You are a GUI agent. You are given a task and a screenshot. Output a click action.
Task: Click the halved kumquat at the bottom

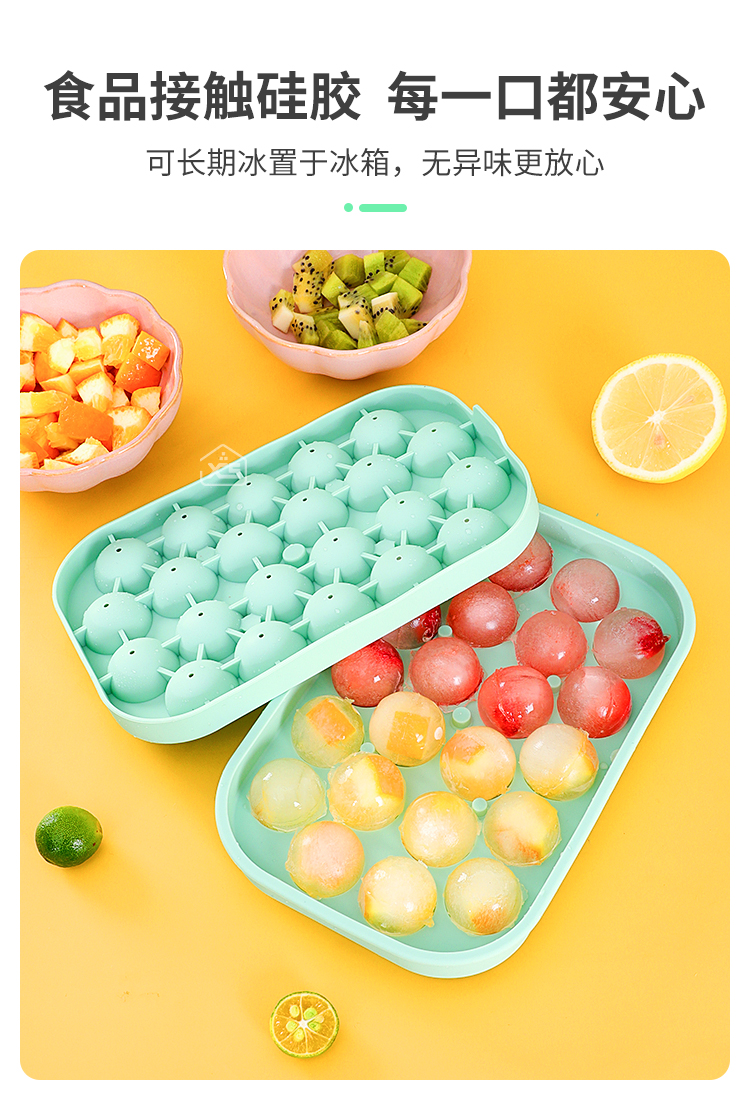(304, 1024)
